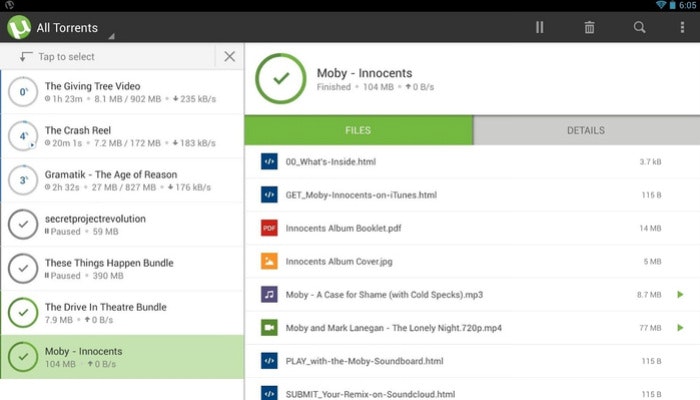Open The Crash Reel torrent
Viewport: 700px width, 400px height.
122,136
